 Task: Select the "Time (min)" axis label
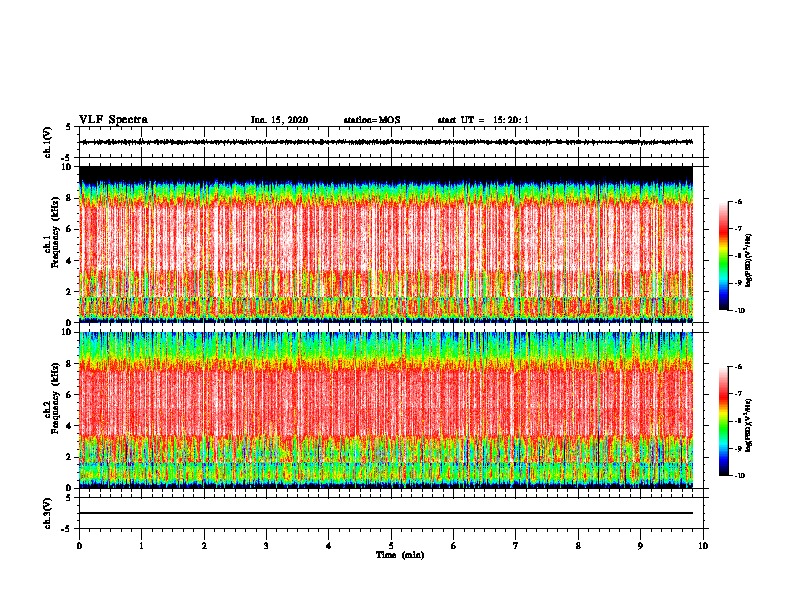pos(400,555)
